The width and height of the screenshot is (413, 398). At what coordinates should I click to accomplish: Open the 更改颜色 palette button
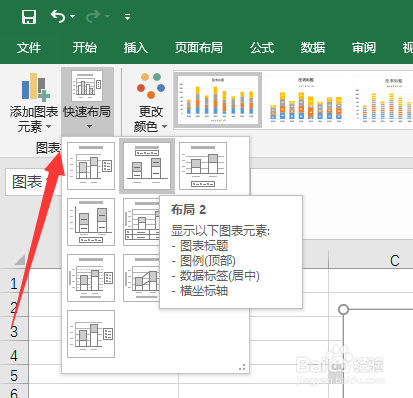point(151,102)
